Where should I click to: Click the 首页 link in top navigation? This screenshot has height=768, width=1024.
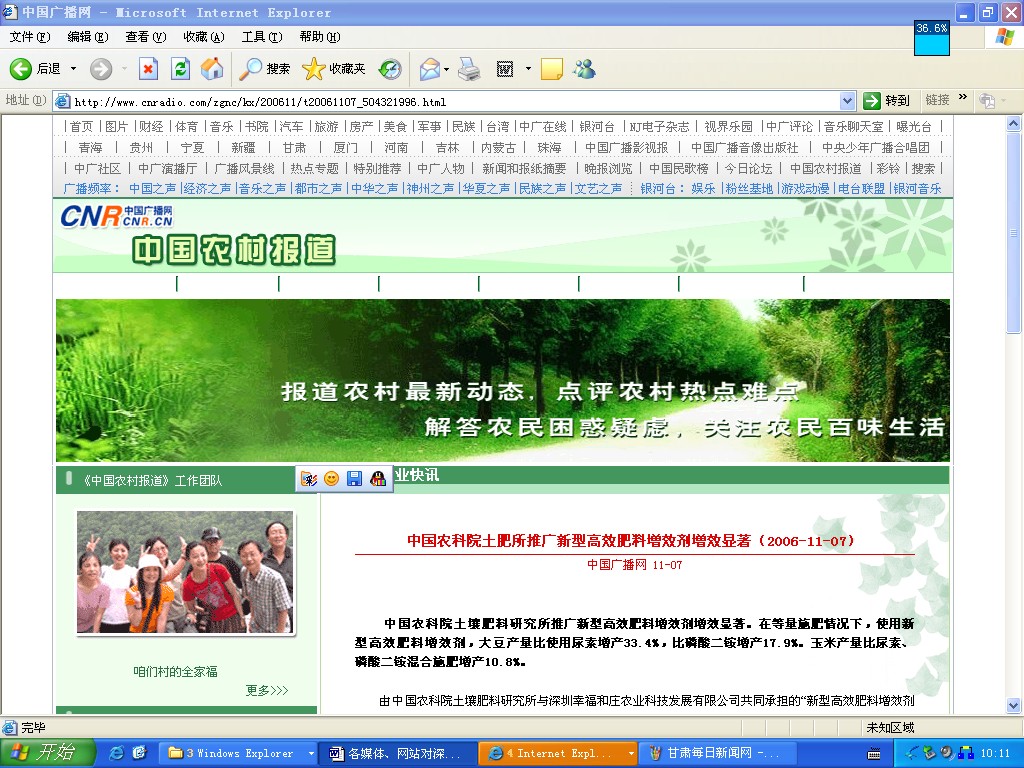(x=82, y=127)
